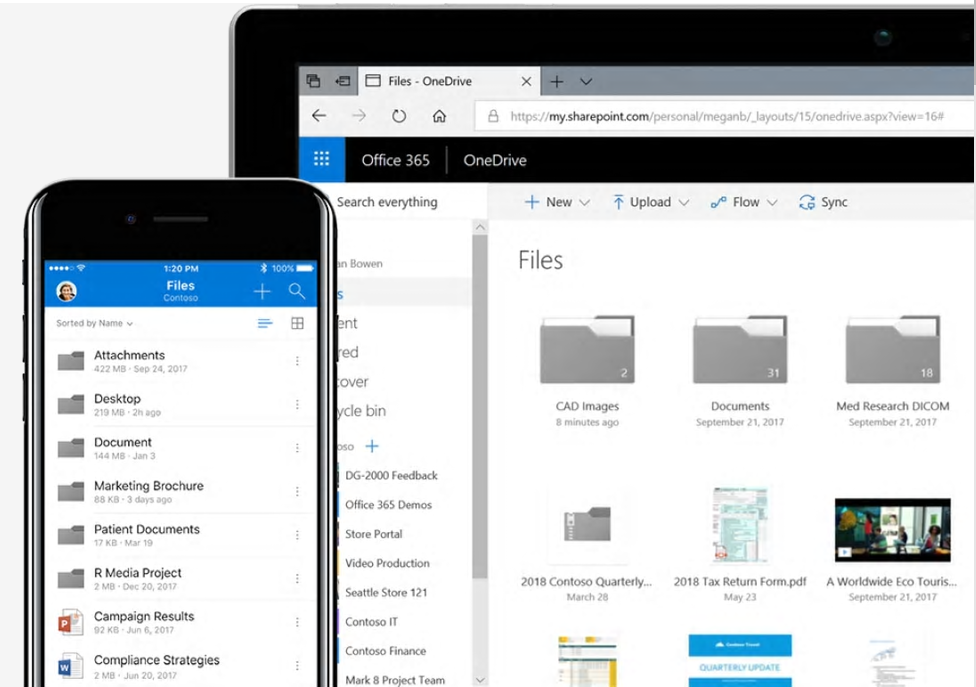Tap the Attachments folder name on phone
The image size is (976, 687).
pyautogui.click(x=129, y=355)
